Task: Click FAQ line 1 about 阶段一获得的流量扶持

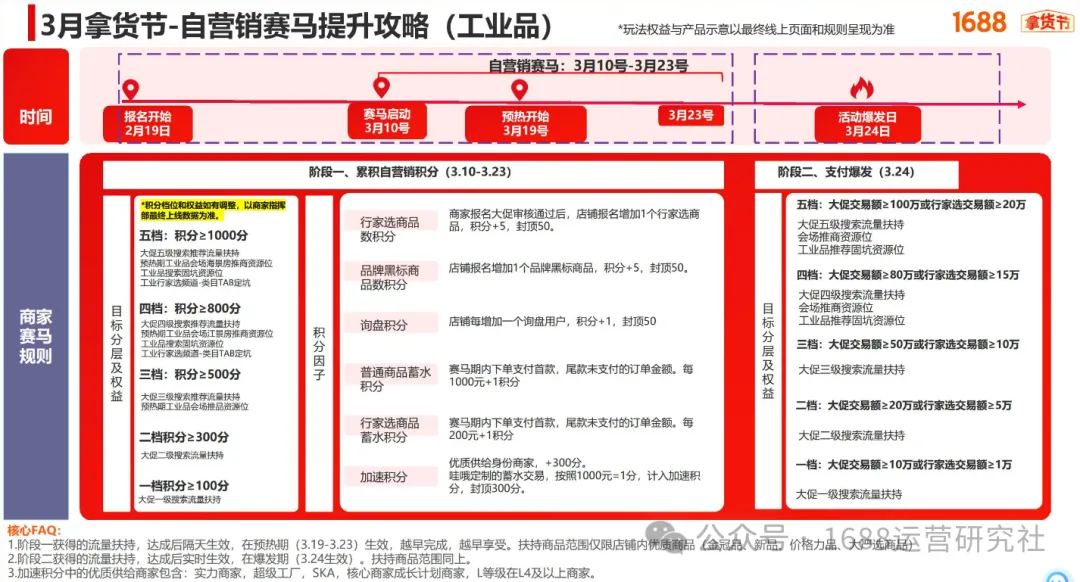Action: click(460, 545)
